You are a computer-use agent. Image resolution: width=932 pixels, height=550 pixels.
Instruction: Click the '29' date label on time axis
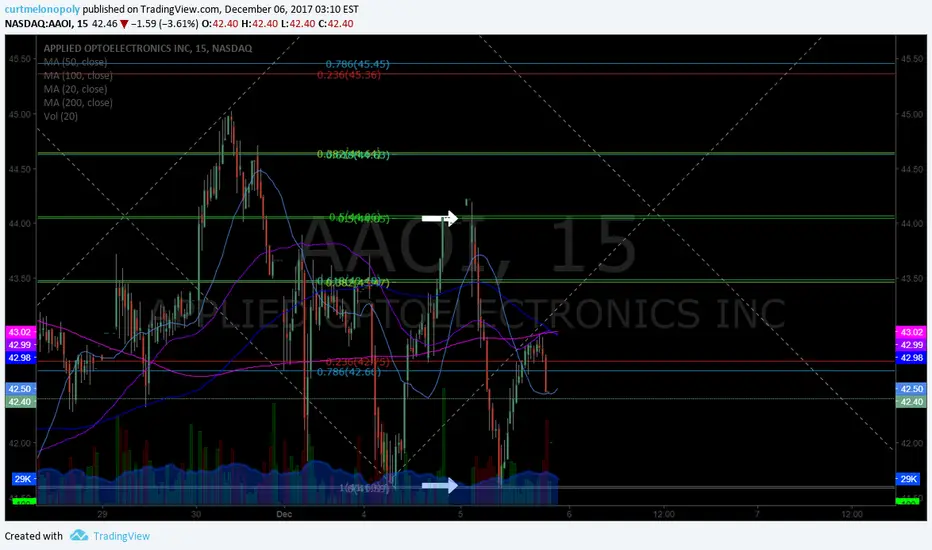(102, 514)
